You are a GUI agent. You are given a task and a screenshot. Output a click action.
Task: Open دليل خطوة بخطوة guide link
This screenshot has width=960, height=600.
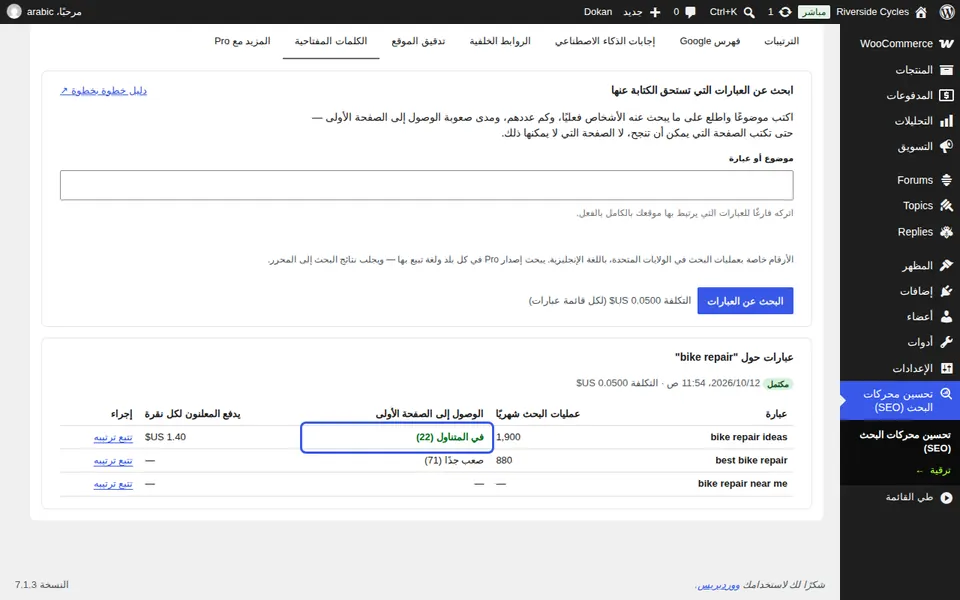click(x=103, y=91)
